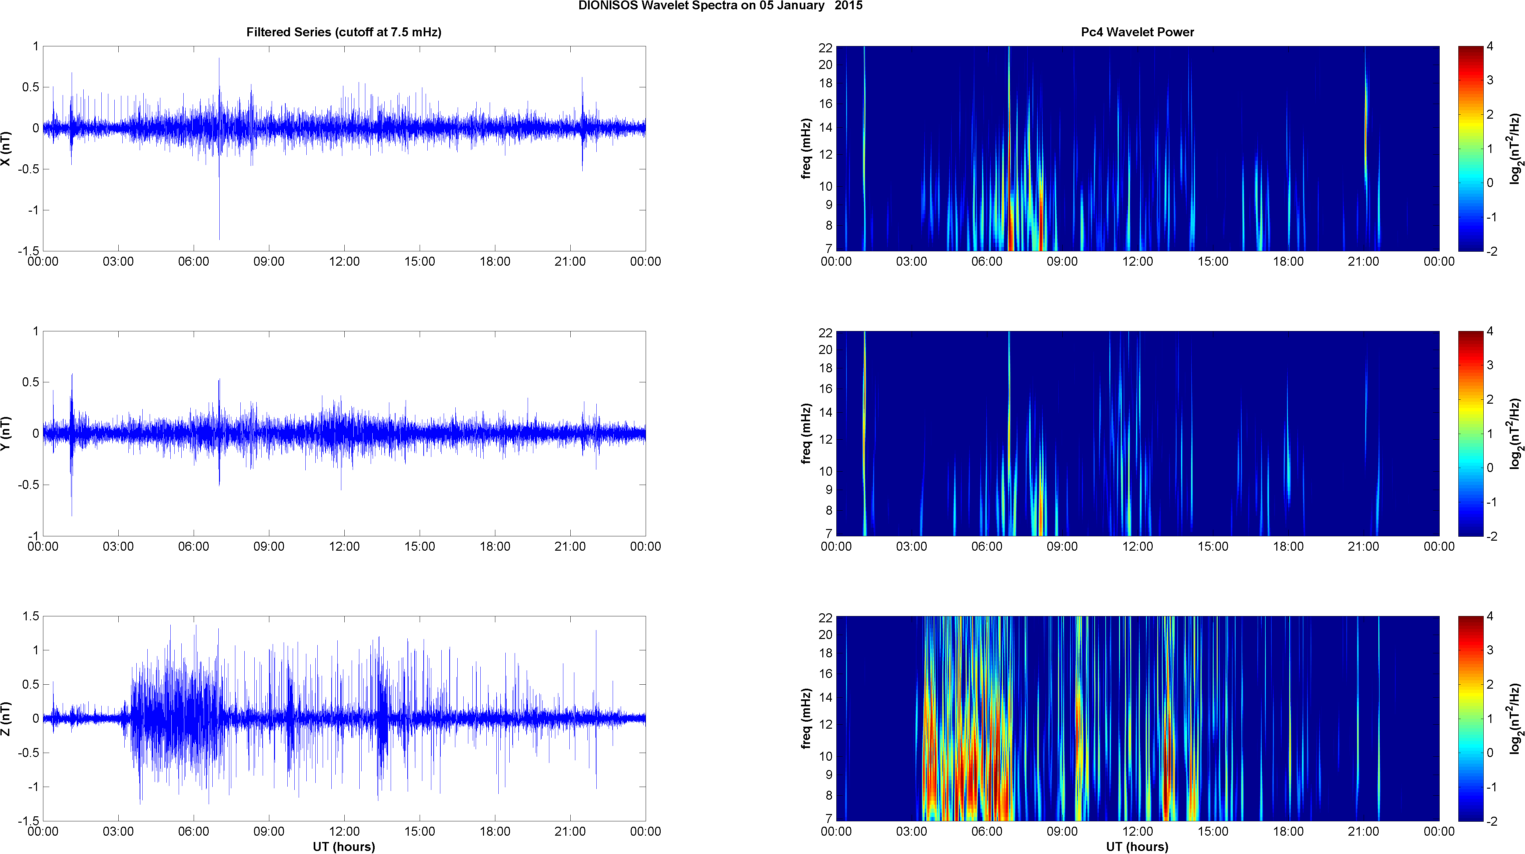
Task: Click the log2(nT²/Hz) label of the middle colorbar
Action: point(1517,434)
